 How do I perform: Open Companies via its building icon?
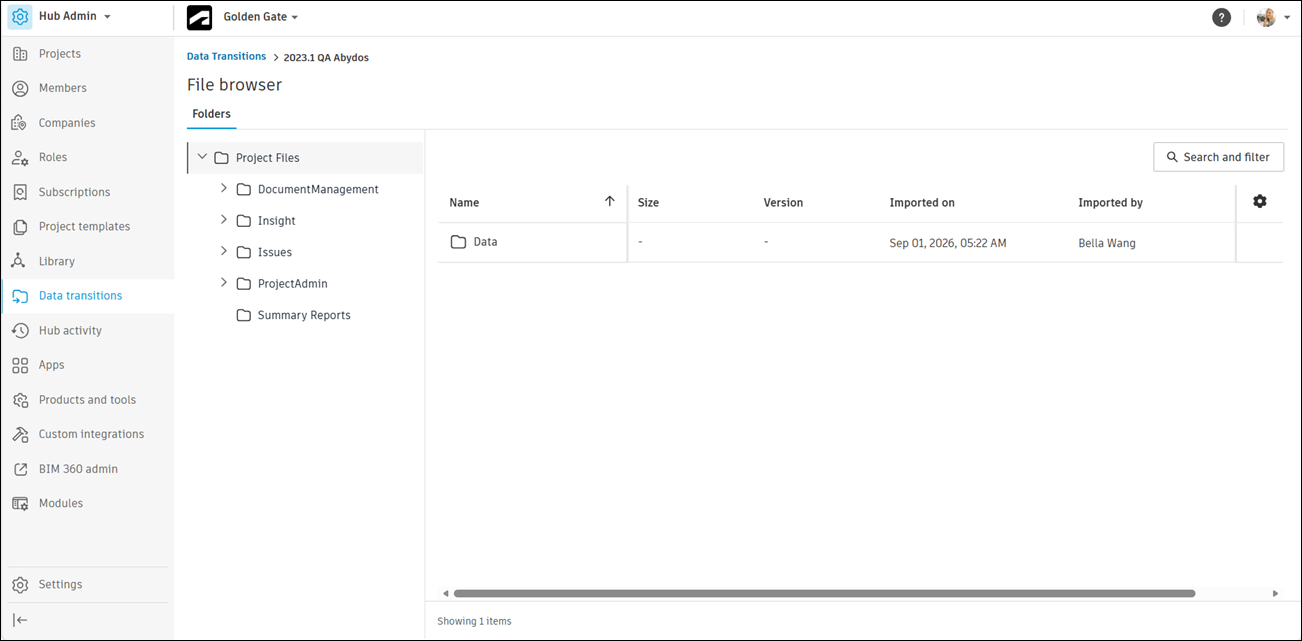point(20,123)
